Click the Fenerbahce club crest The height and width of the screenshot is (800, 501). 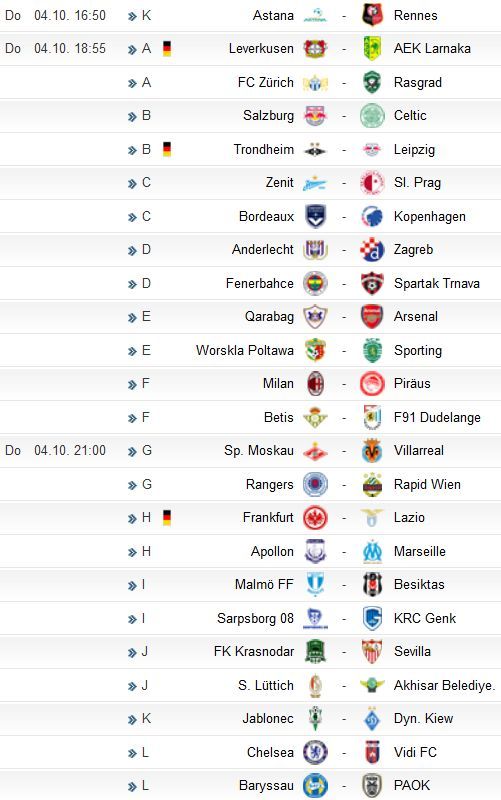(x=315, y=284)
